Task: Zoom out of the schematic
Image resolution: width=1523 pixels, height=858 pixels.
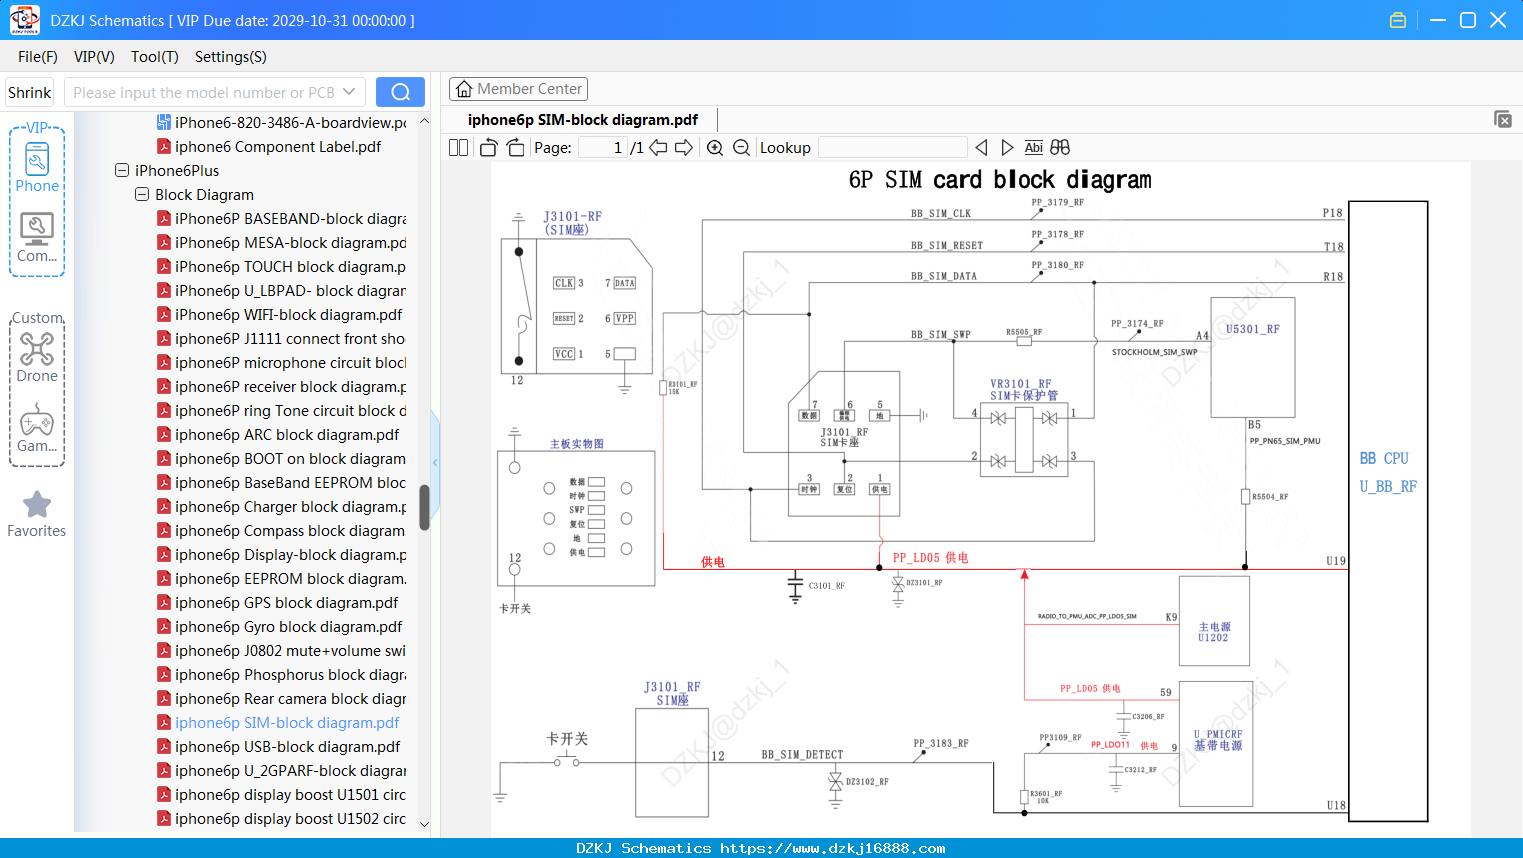Action: pos(741,148)
